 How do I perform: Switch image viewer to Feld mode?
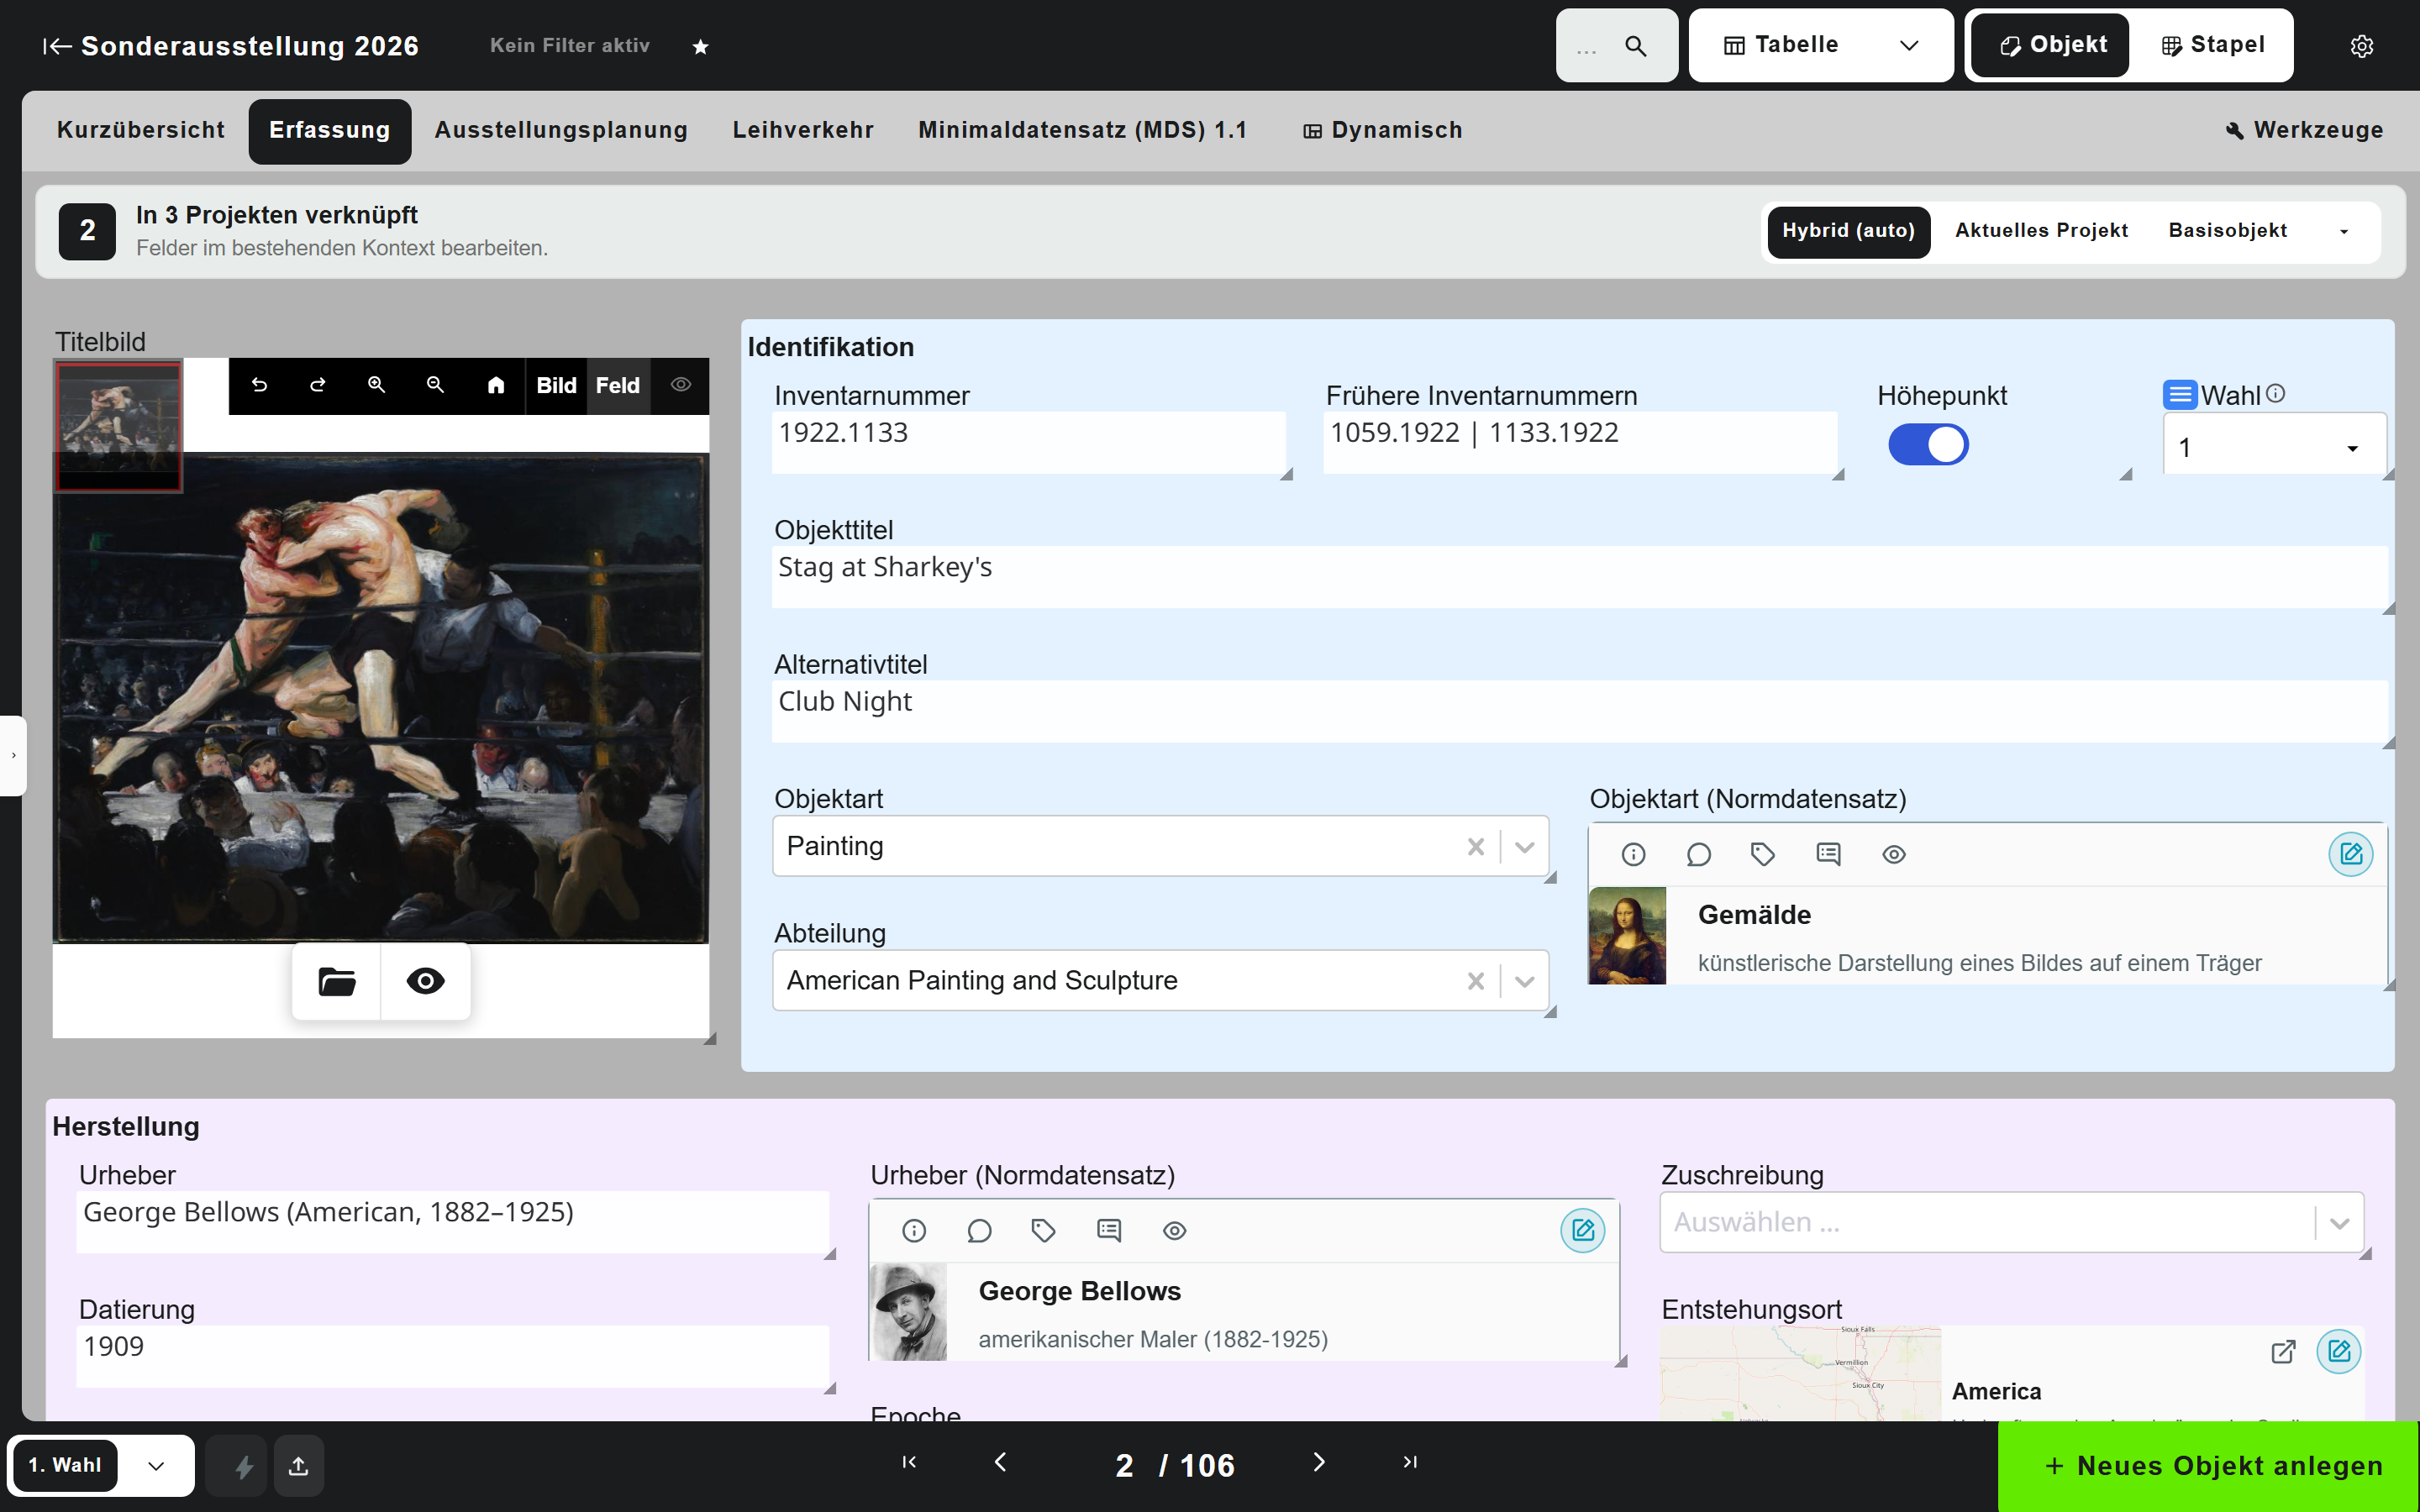[x=618, y=385]
